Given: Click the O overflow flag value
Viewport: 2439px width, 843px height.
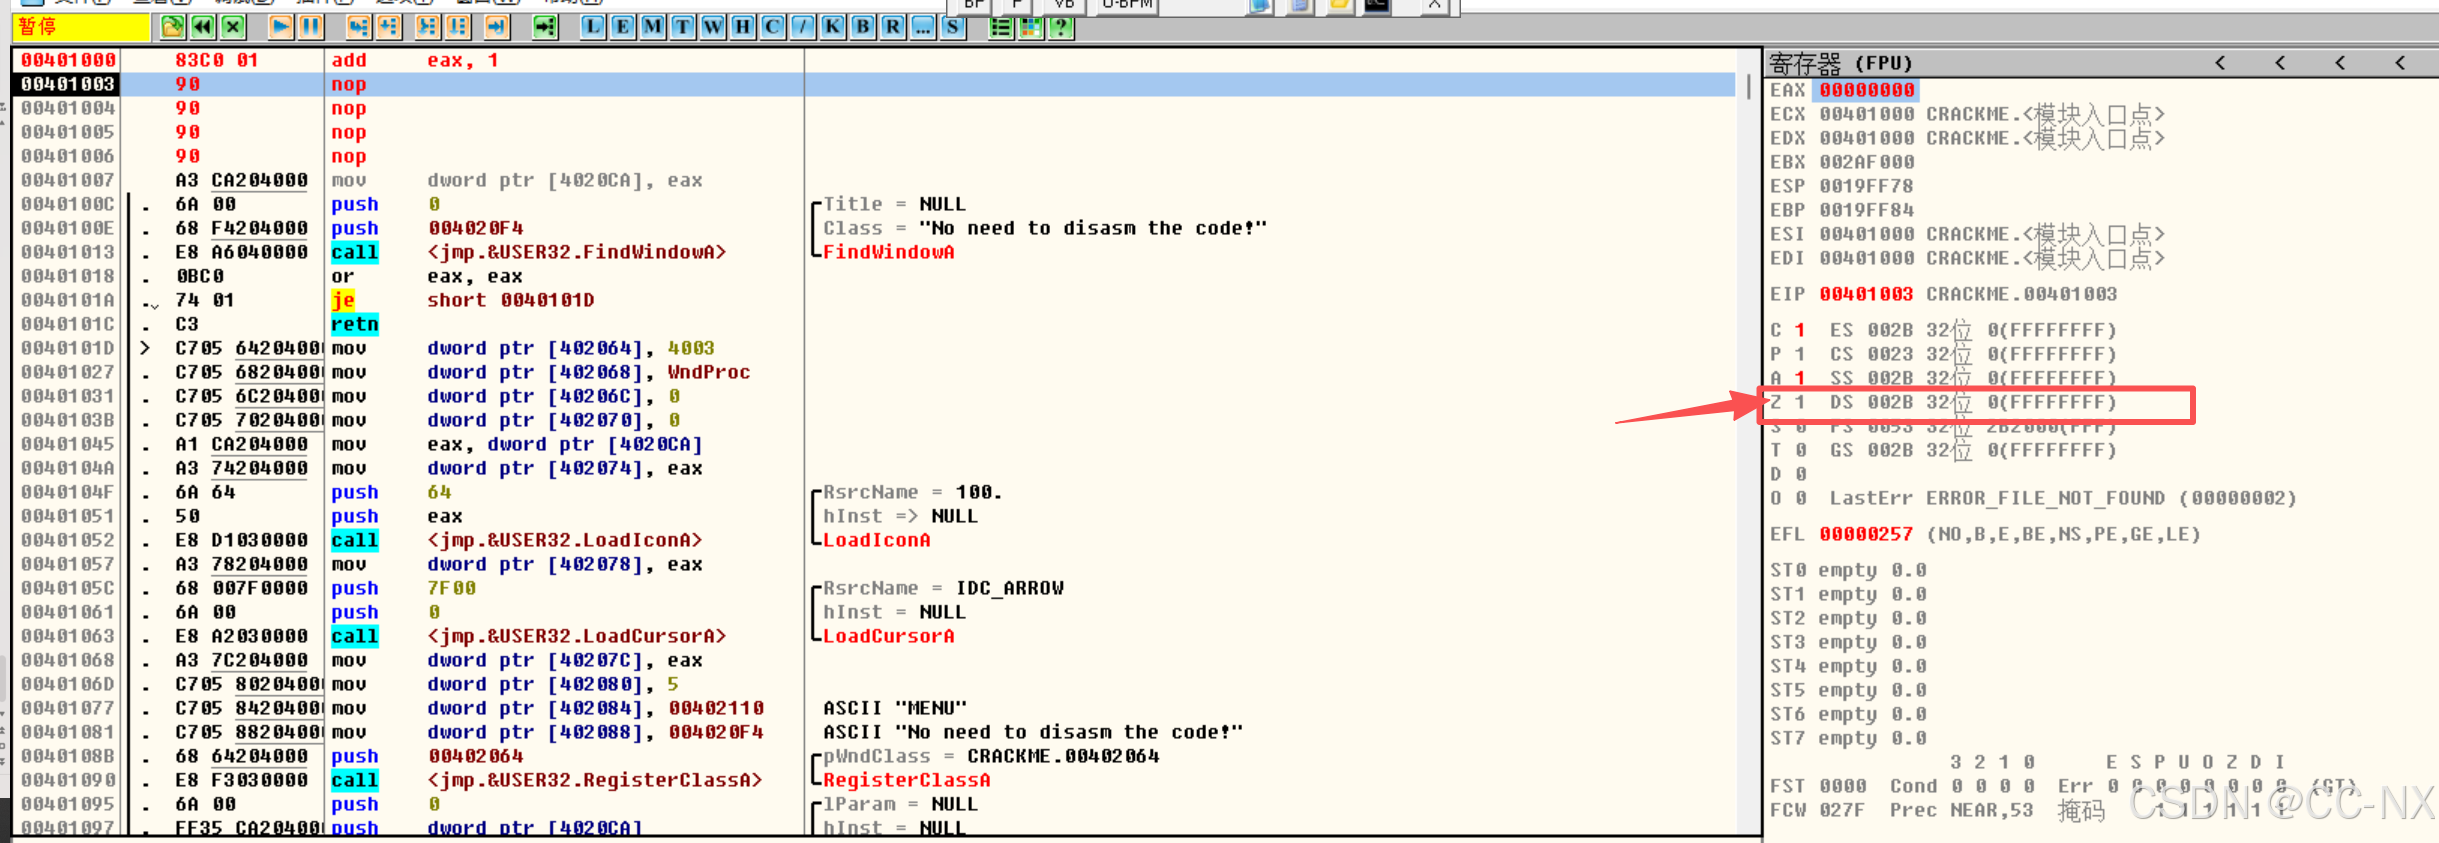Looking at the screenshot, I should coord(1800,498).
